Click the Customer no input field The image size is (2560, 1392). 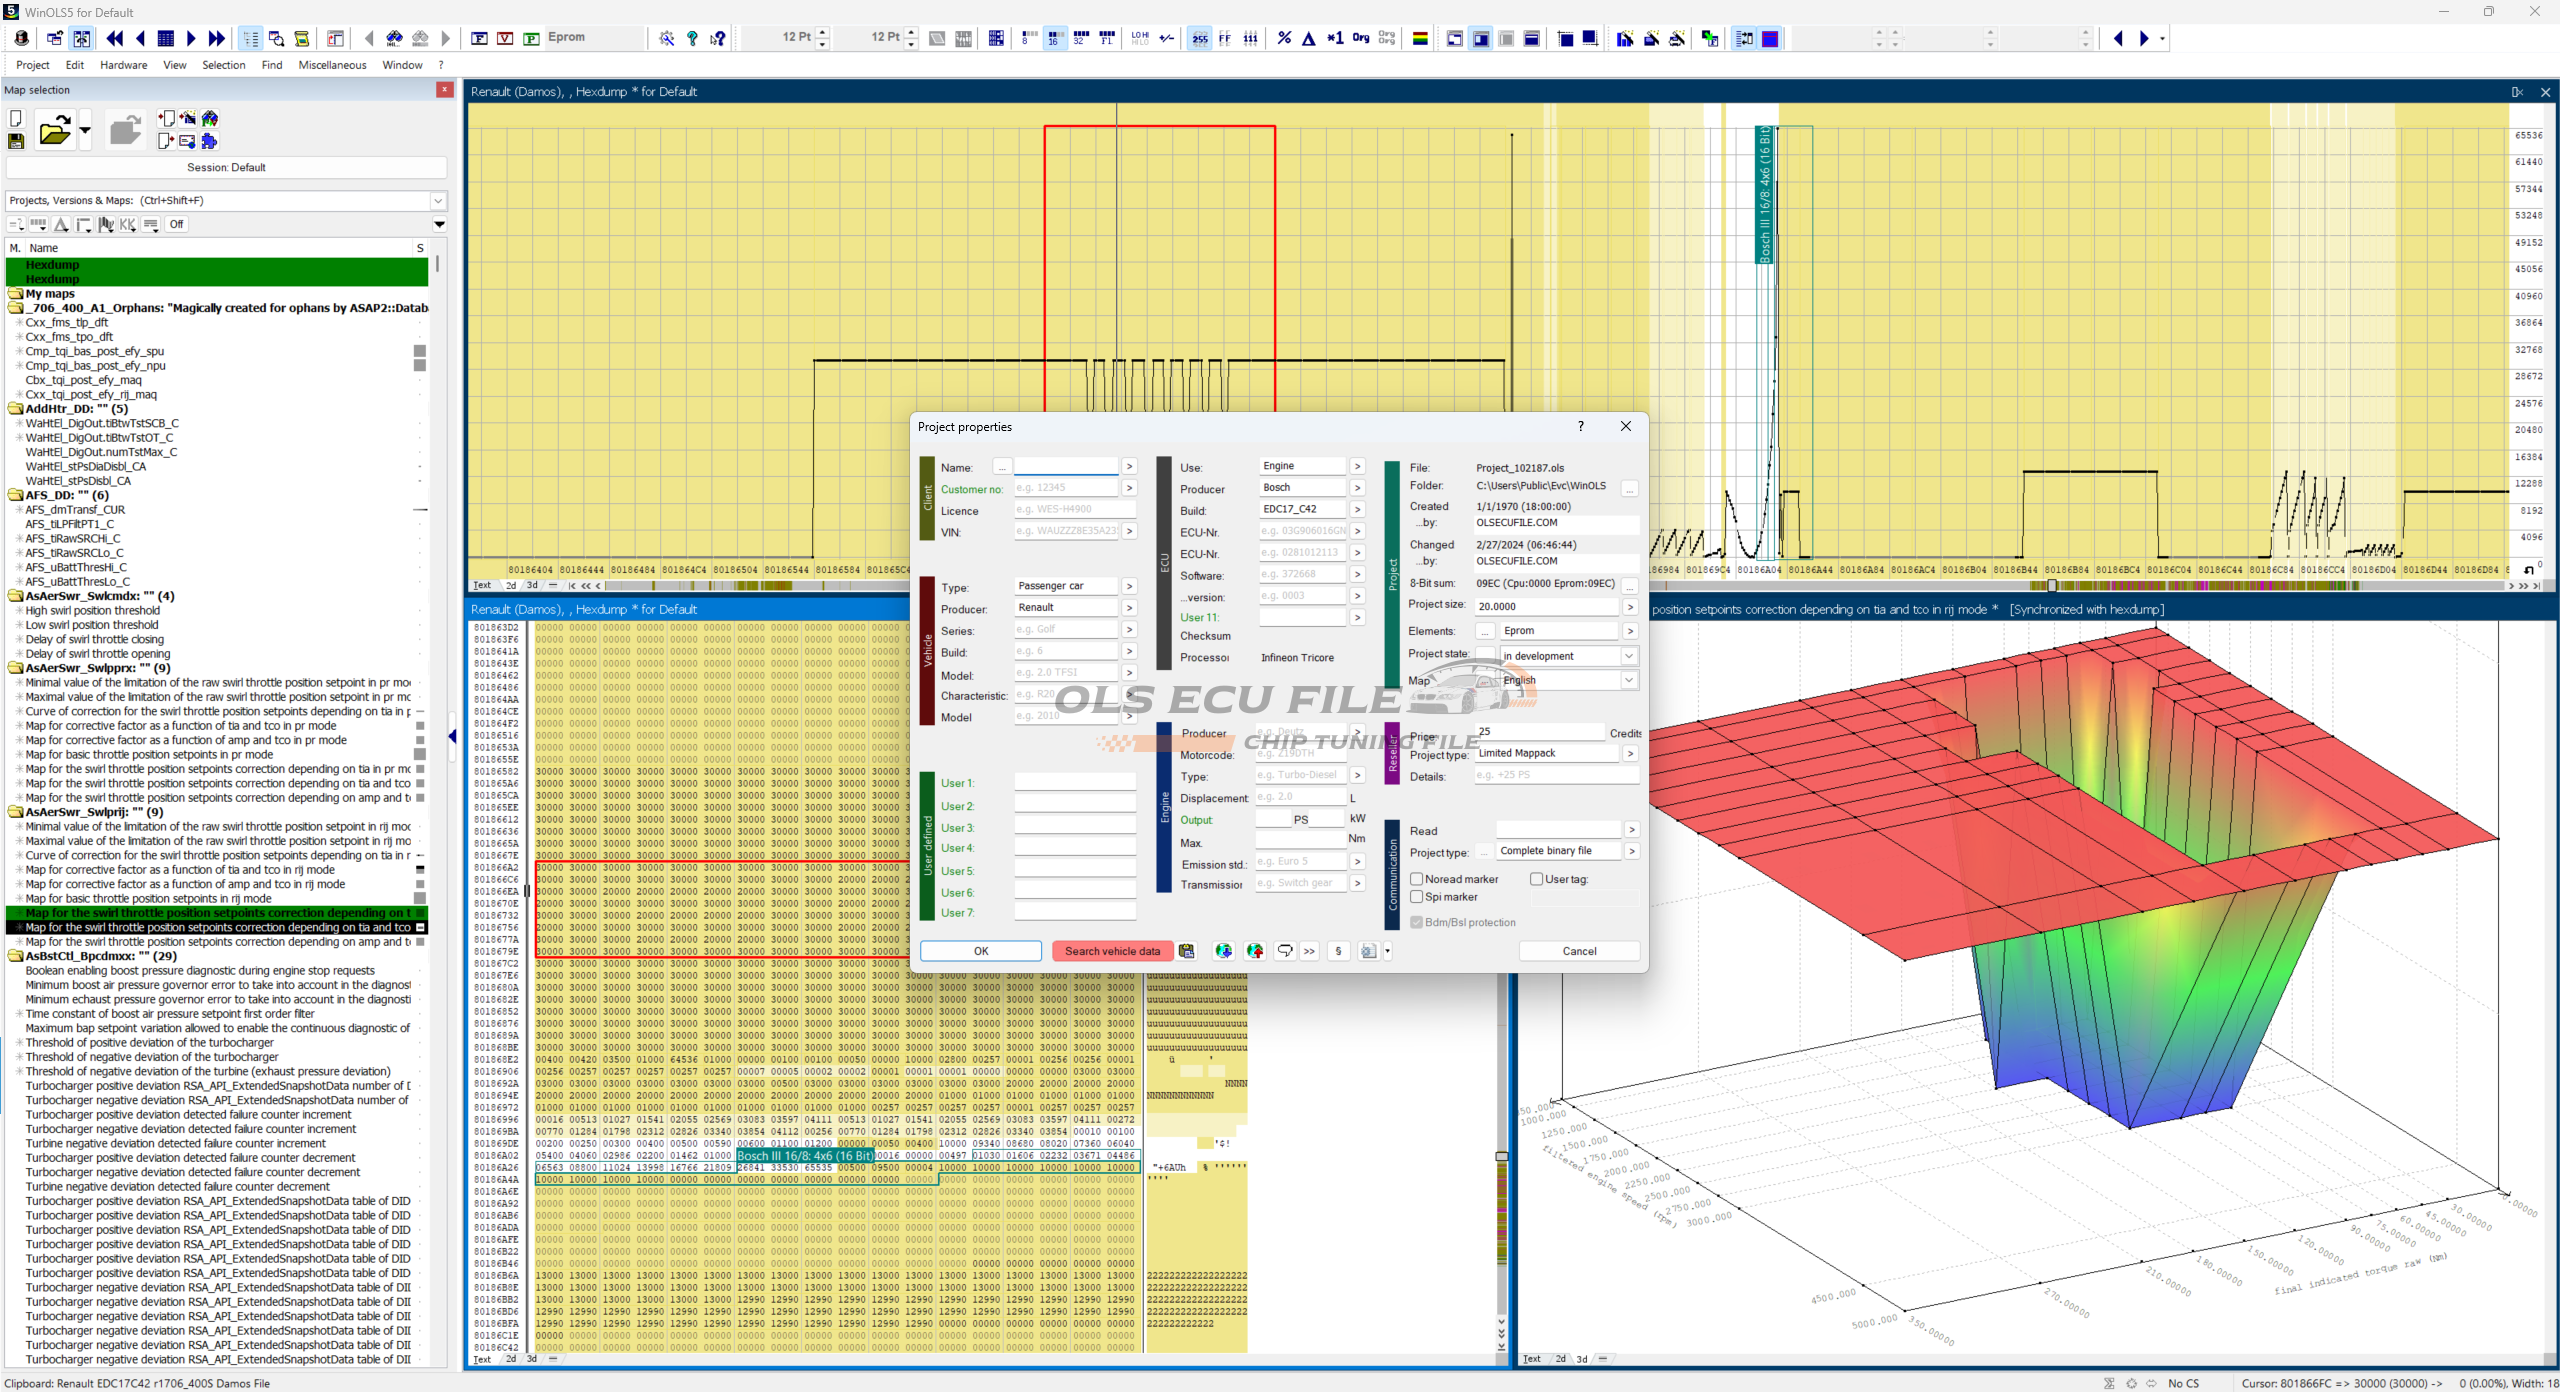click(1065, 488)
